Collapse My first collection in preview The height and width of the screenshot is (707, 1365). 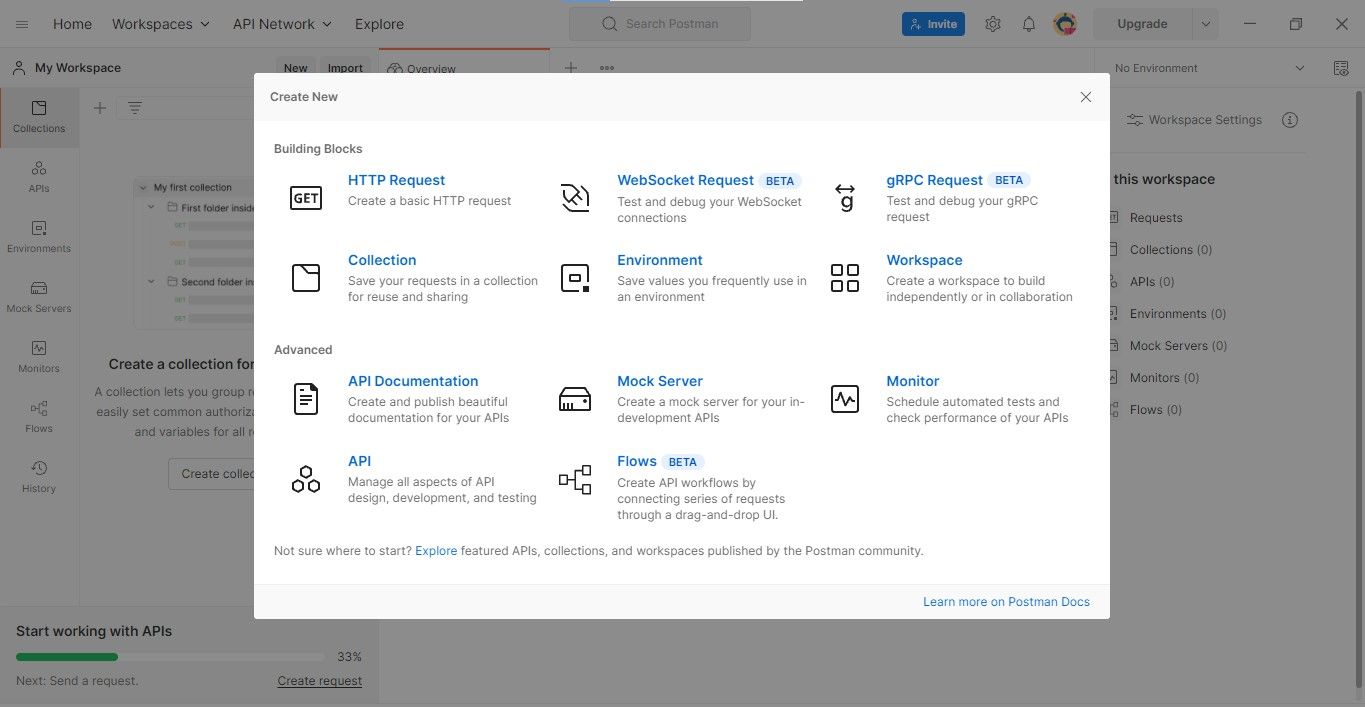(x=143, y=188)
